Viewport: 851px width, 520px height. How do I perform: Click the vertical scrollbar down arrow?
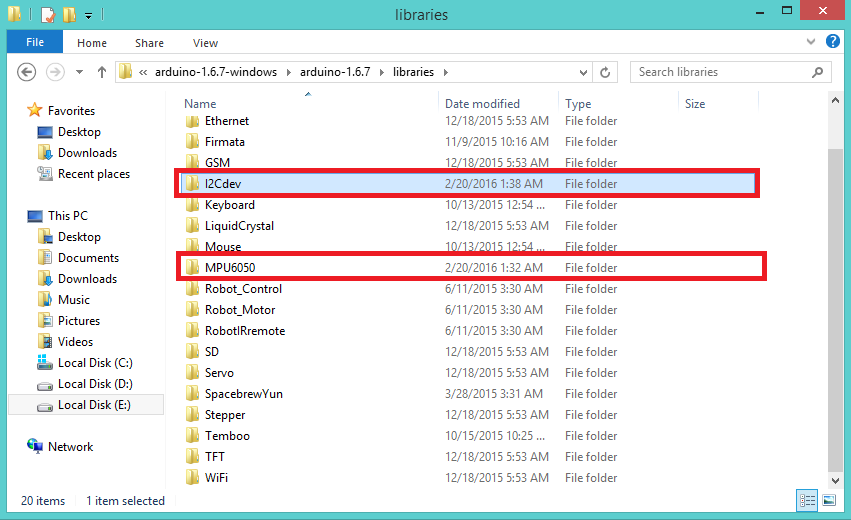pyautogui.click(x=836, y=482)
